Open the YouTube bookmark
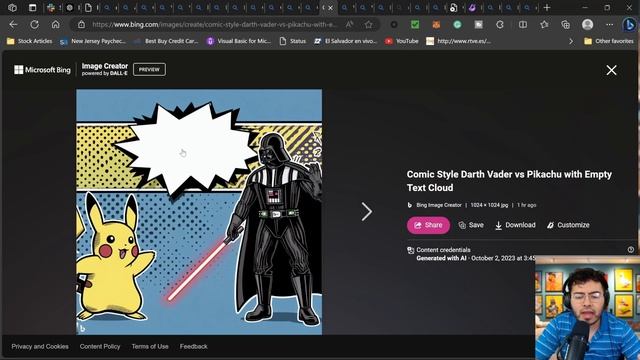640x360 pixels. tap(402, 41)
